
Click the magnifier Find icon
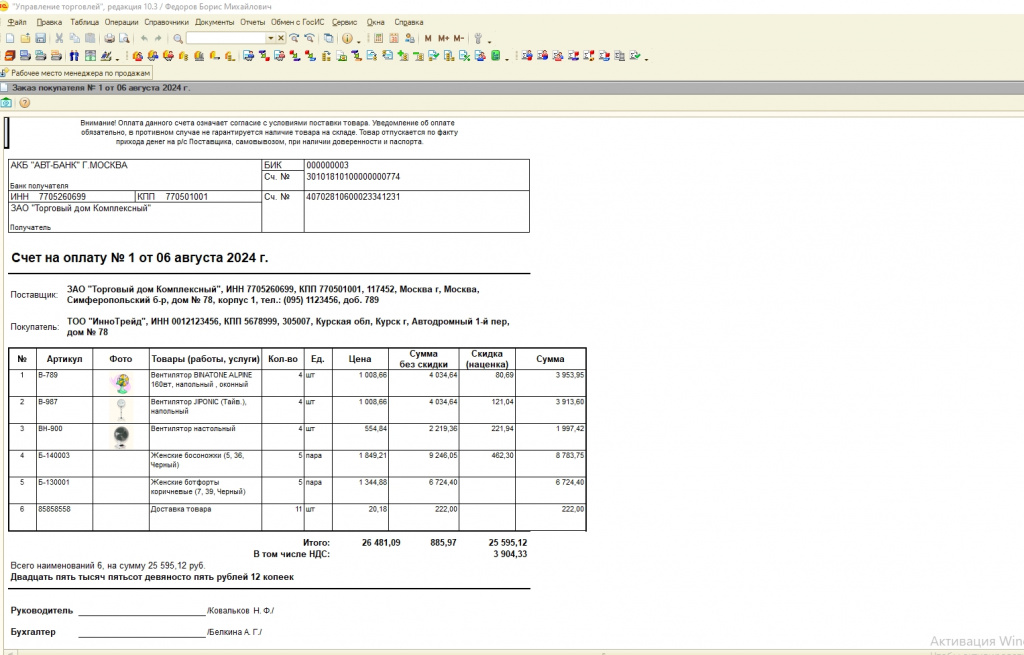tap(178, 38)
